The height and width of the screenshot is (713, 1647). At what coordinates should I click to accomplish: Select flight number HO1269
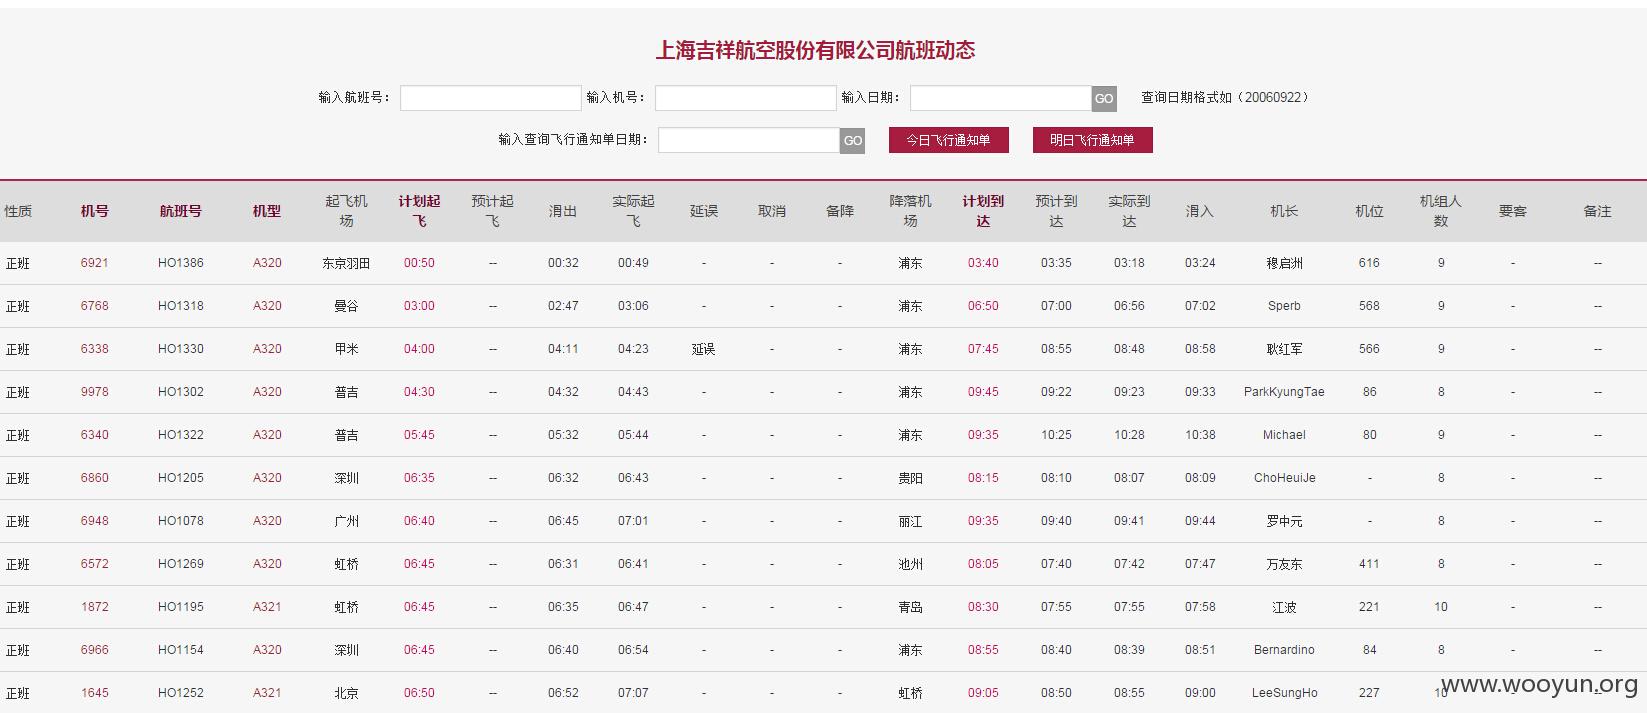(181, 564)
